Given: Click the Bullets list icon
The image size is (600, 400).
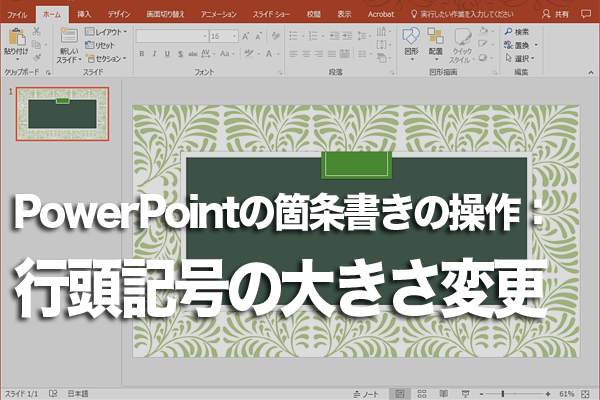Looking at the screenshot, I should 294,36.
